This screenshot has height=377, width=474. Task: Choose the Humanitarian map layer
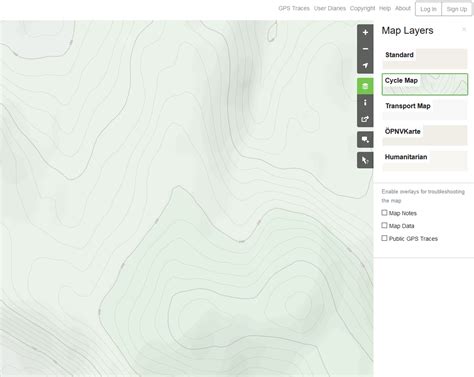pos(425,161)
